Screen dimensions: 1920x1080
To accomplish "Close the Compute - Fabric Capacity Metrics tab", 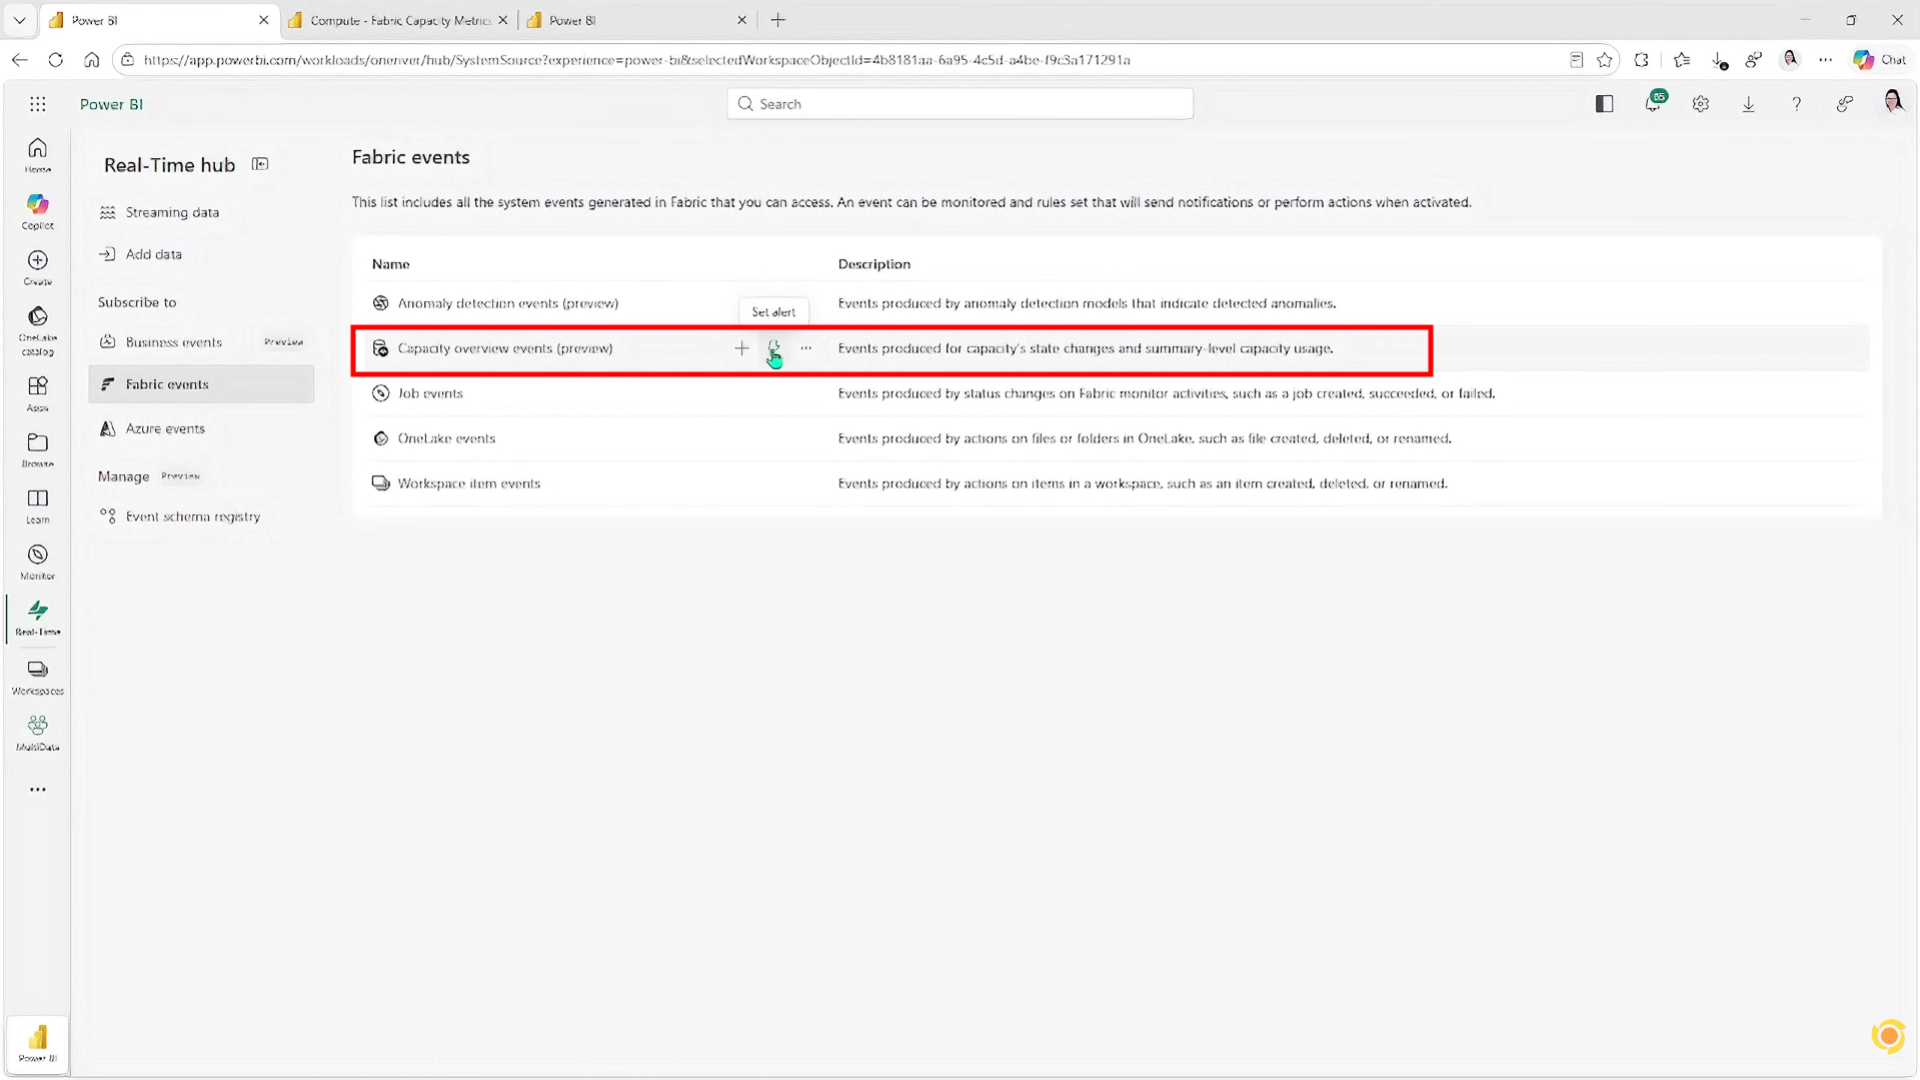I will [503, 20].
